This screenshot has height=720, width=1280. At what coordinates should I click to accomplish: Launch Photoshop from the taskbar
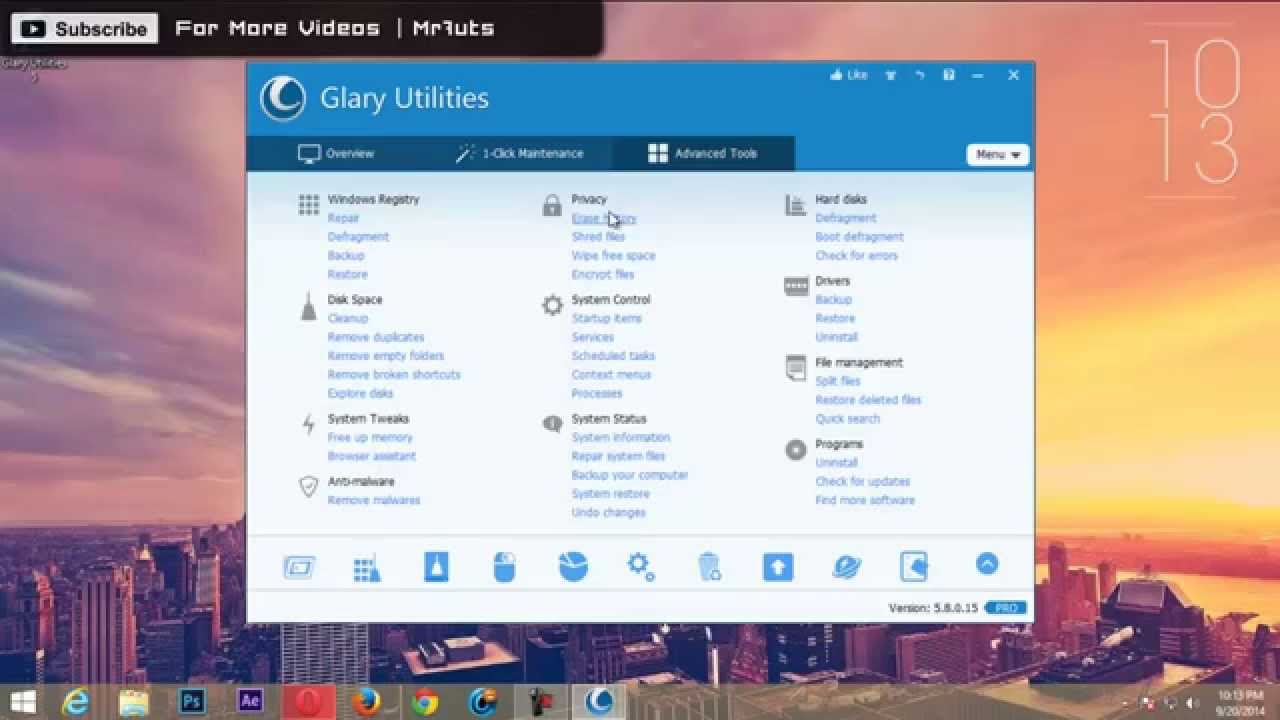tap(191, 702)
